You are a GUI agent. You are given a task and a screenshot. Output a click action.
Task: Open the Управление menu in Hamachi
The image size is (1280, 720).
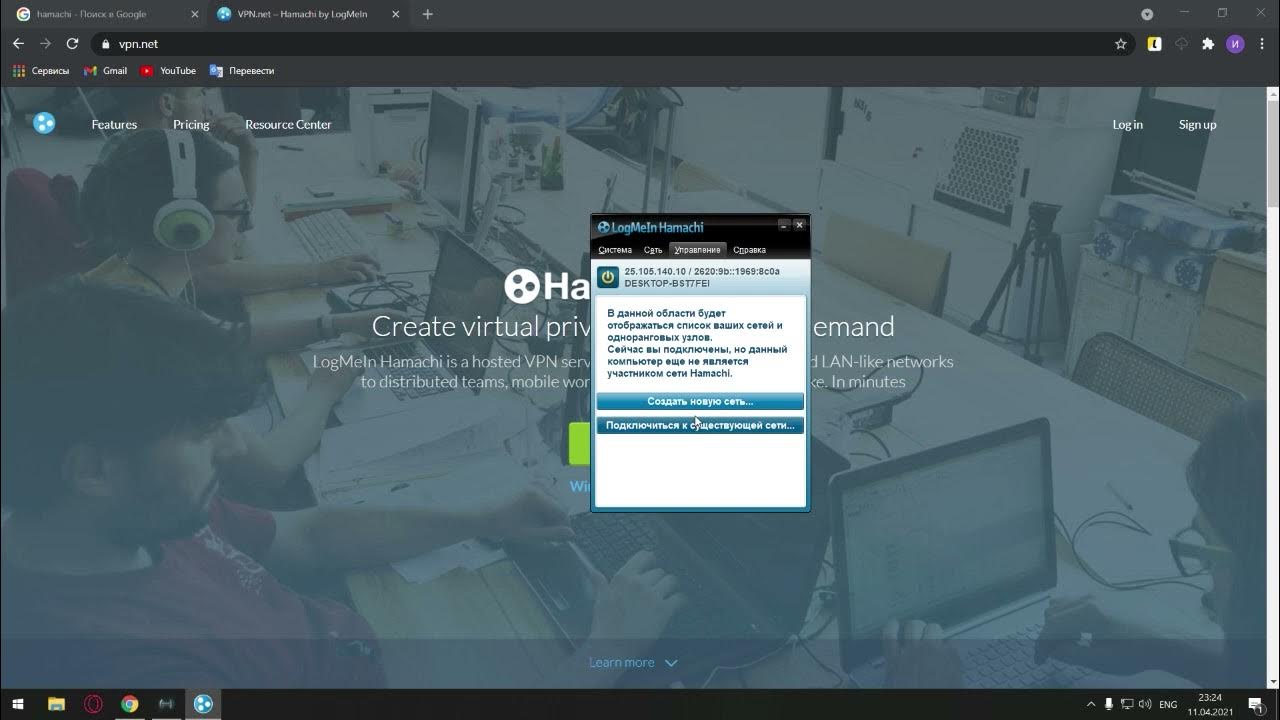pyautogui.click(x=697, y=250)
